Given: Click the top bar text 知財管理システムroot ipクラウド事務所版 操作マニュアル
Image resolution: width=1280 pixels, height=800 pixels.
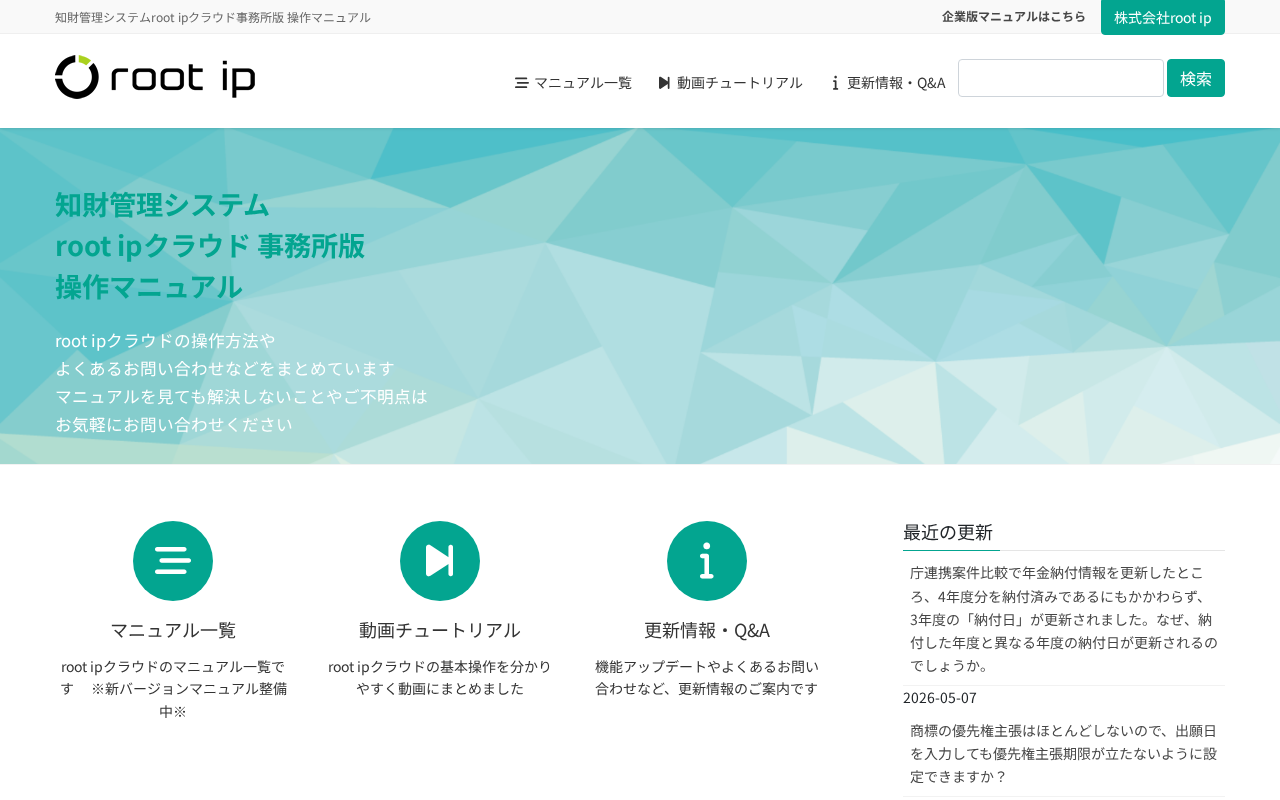Looking at the screenshot, I should pos(213,17).
